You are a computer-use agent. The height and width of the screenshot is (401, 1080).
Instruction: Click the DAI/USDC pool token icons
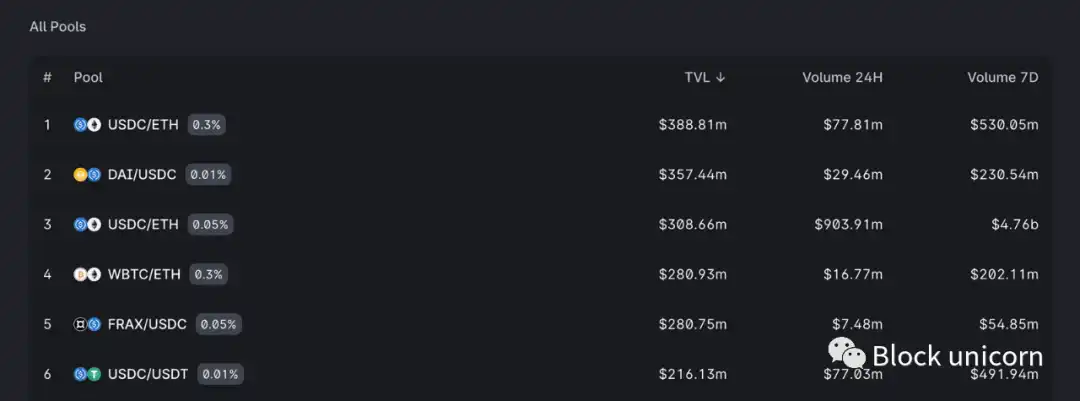tap(87, 174)
